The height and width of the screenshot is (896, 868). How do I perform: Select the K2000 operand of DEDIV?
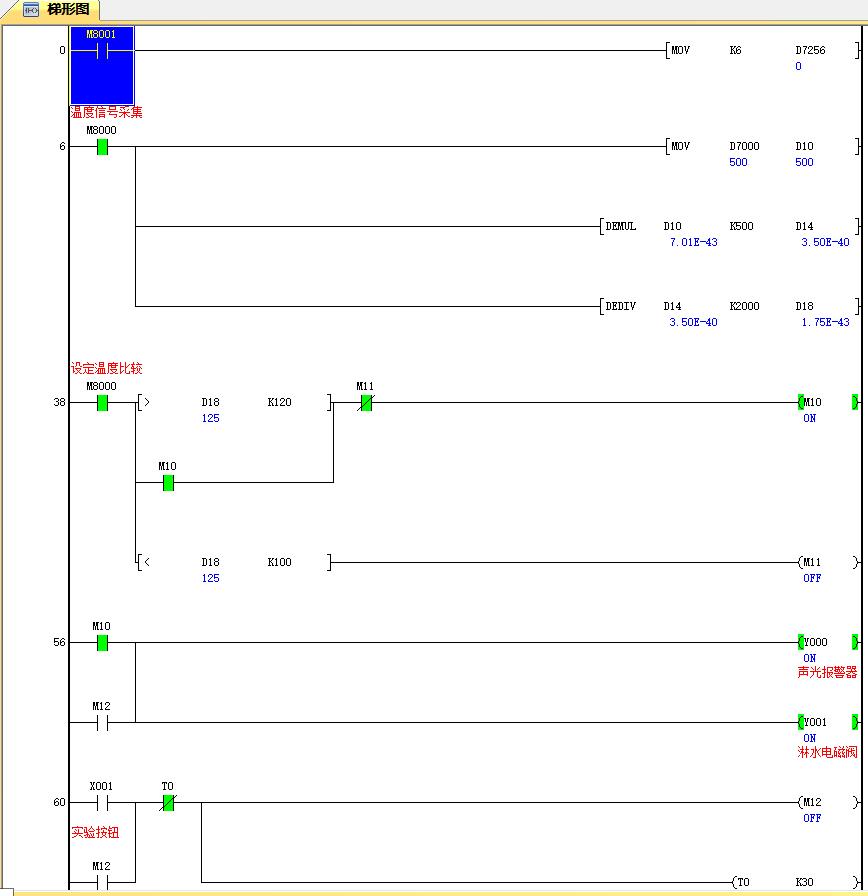pyautogui.click(x=744, y=306)
